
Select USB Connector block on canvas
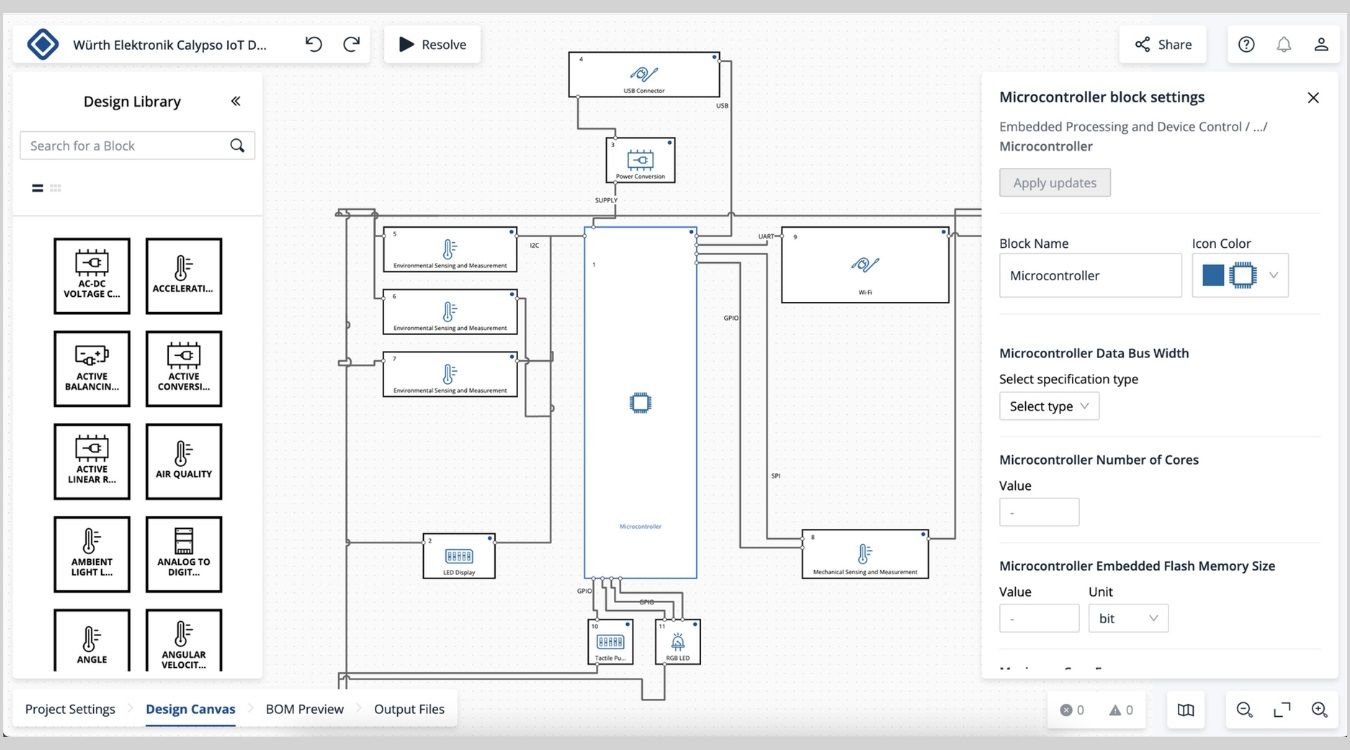[x=644, y=75]
